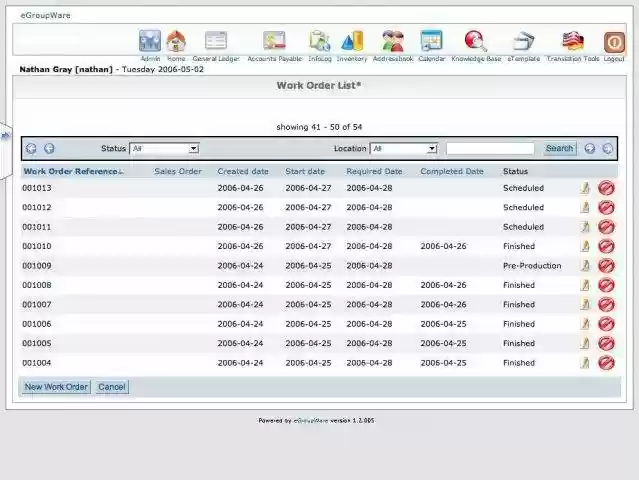Open the eTemplate icon
The image size is (639, 480).
524,41
